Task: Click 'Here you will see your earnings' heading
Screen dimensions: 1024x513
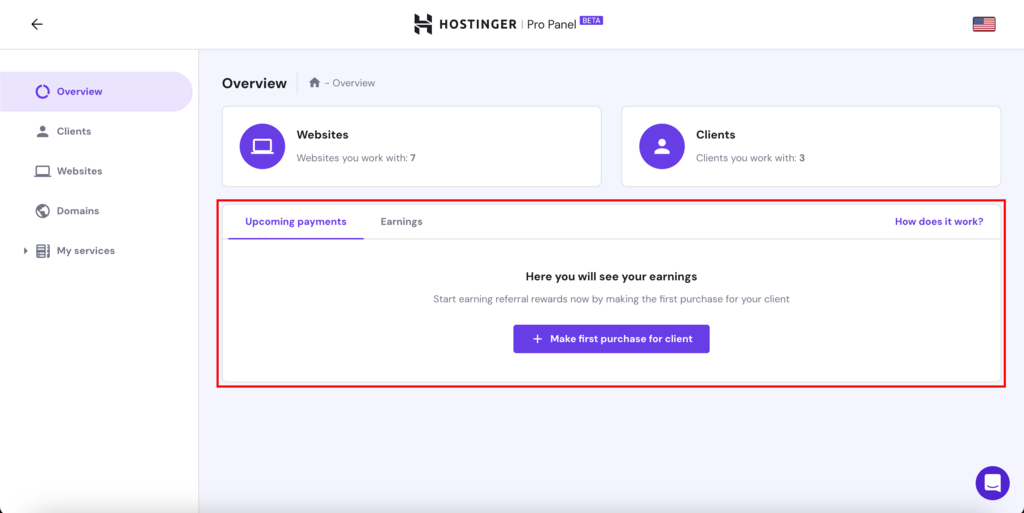Action: pyautogui.click(x=611, y=277)
